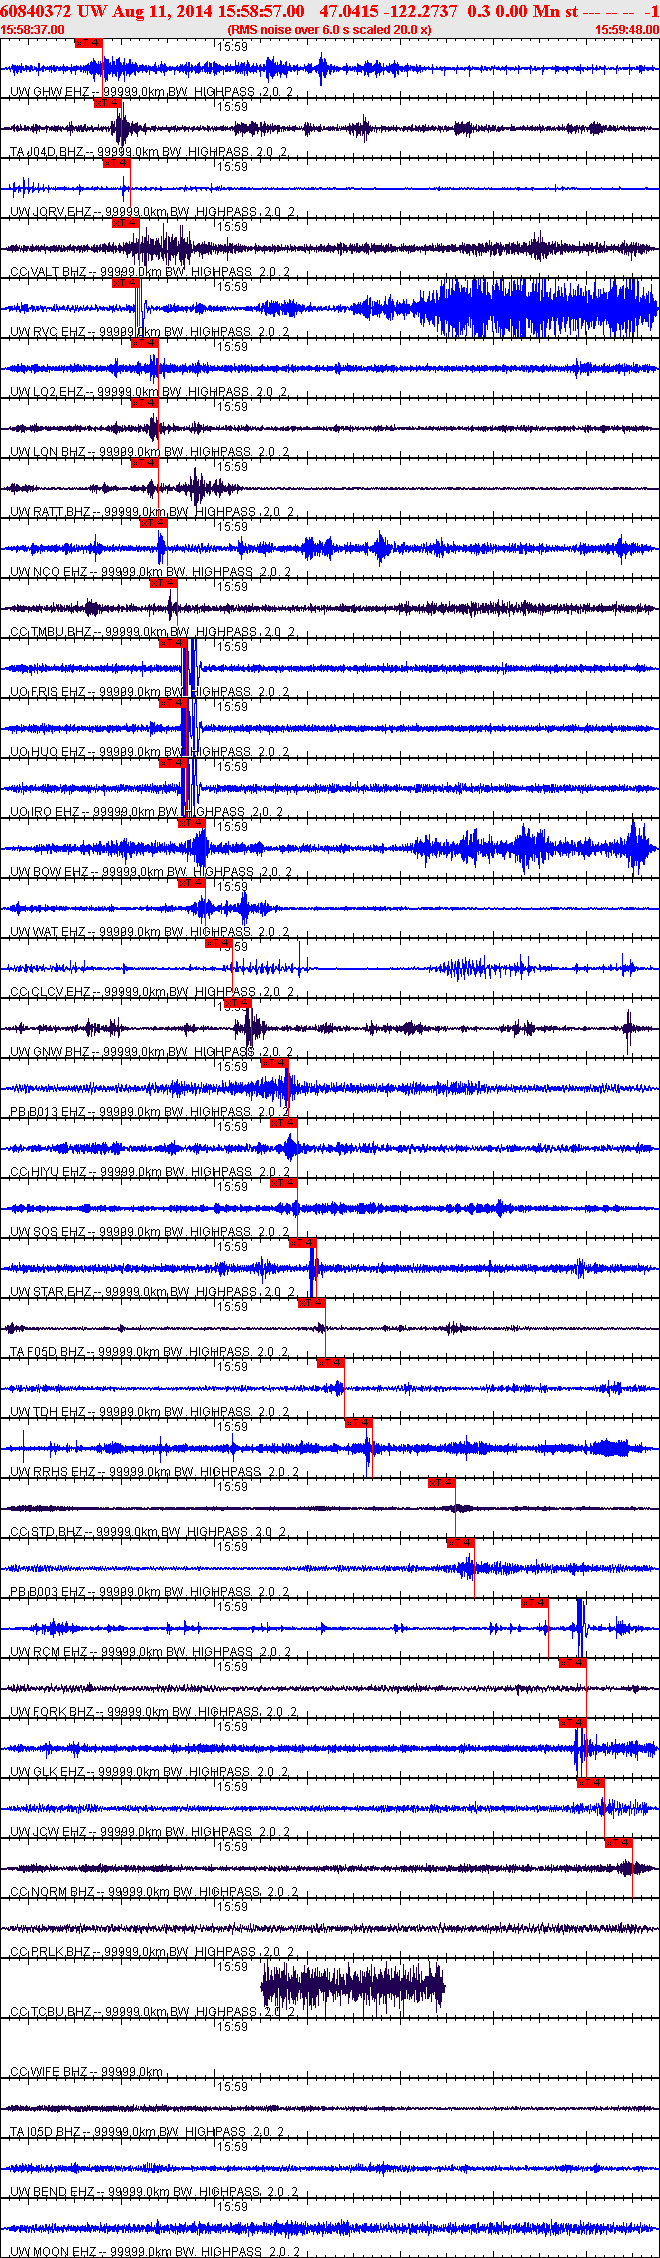Screen dimensions: 660x2258
Task: Select the pick marker on the UW SOS trace
Action: tap(284, 1183)
